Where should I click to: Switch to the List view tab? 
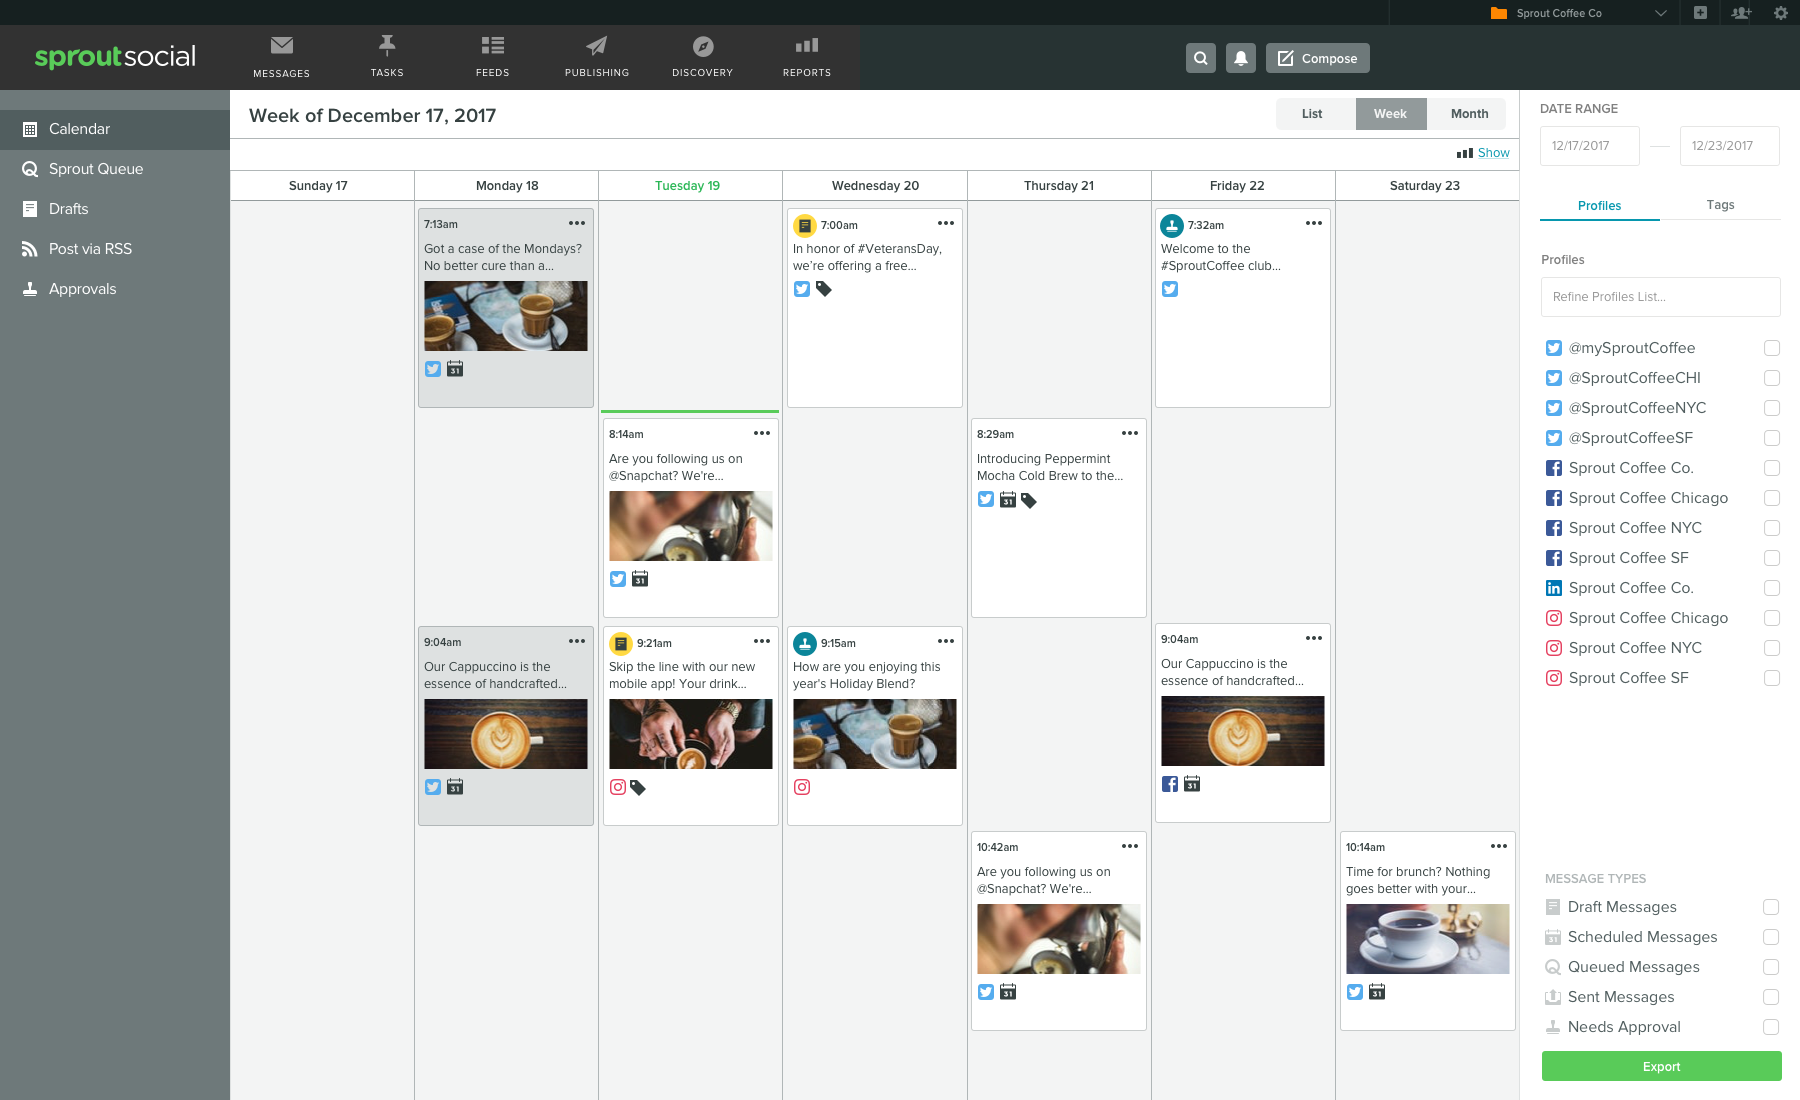click(1312, 114)
